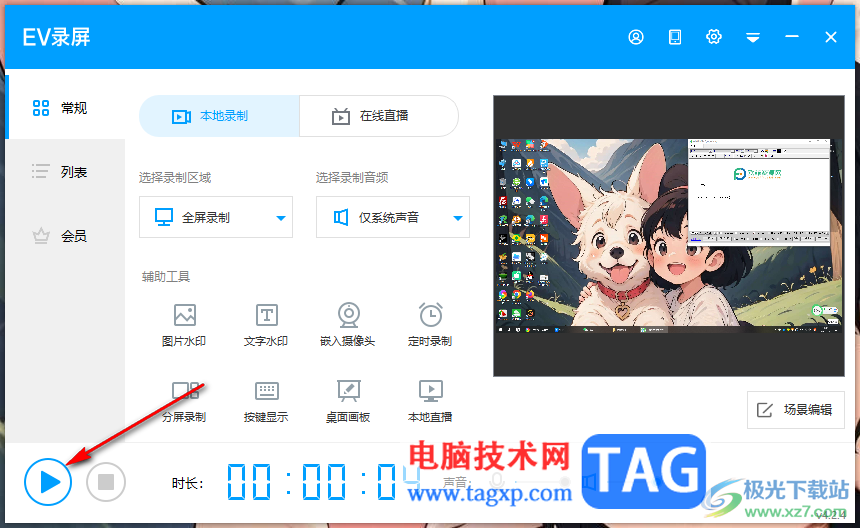Click the 场景编辑 button

[795, 410]
